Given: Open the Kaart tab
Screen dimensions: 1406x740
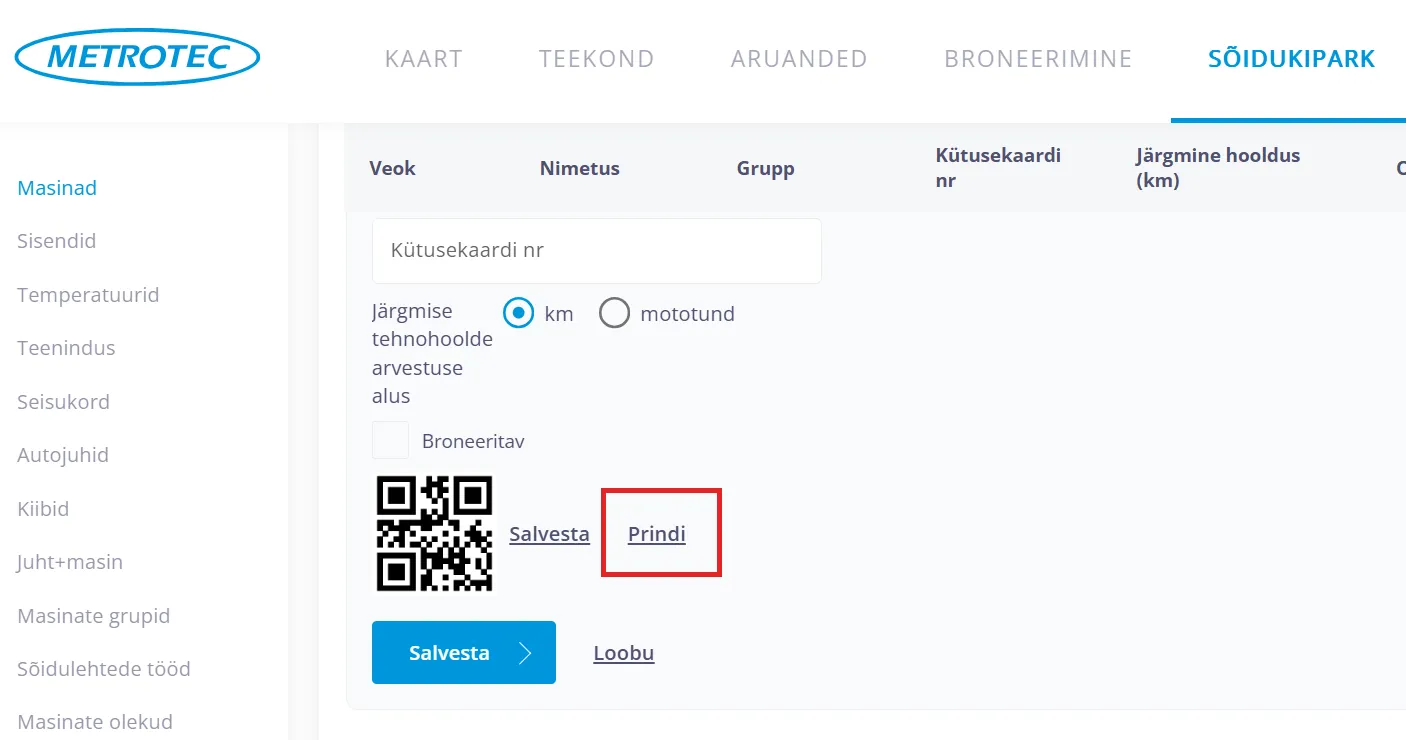Looking at the screenshot, I should pos(424,59).
